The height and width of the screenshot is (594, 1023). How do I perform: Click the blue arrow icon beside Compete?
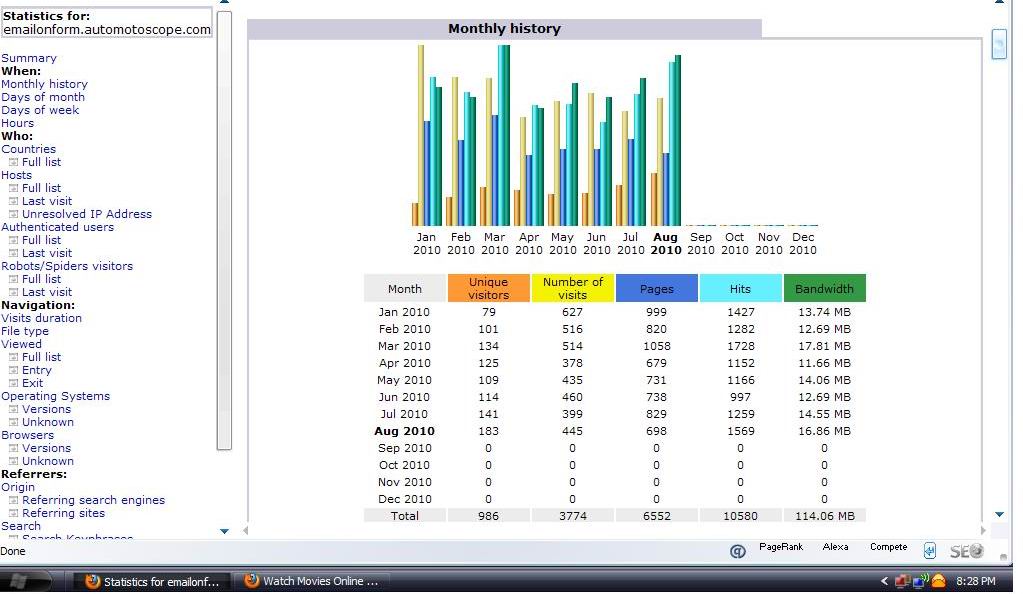tap(930, 552)
